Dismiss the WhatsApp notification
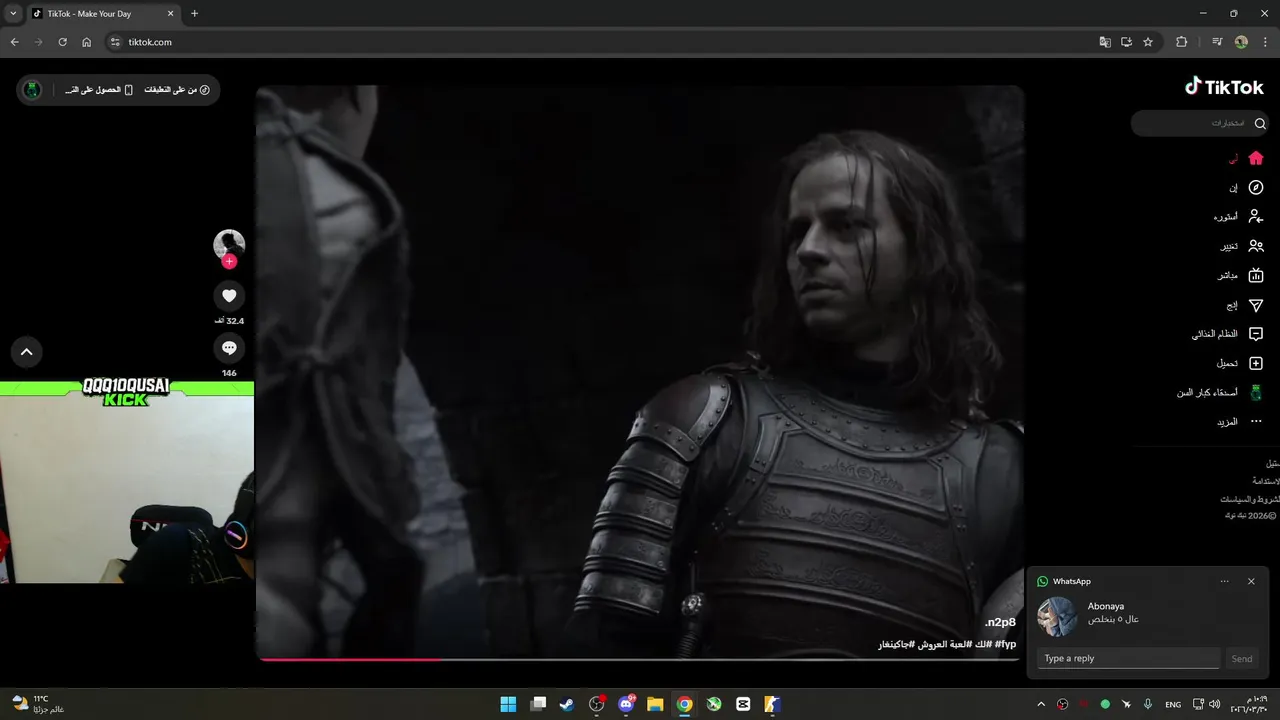This screenshot has height=720, width=1280. (x=1251, y=581)
